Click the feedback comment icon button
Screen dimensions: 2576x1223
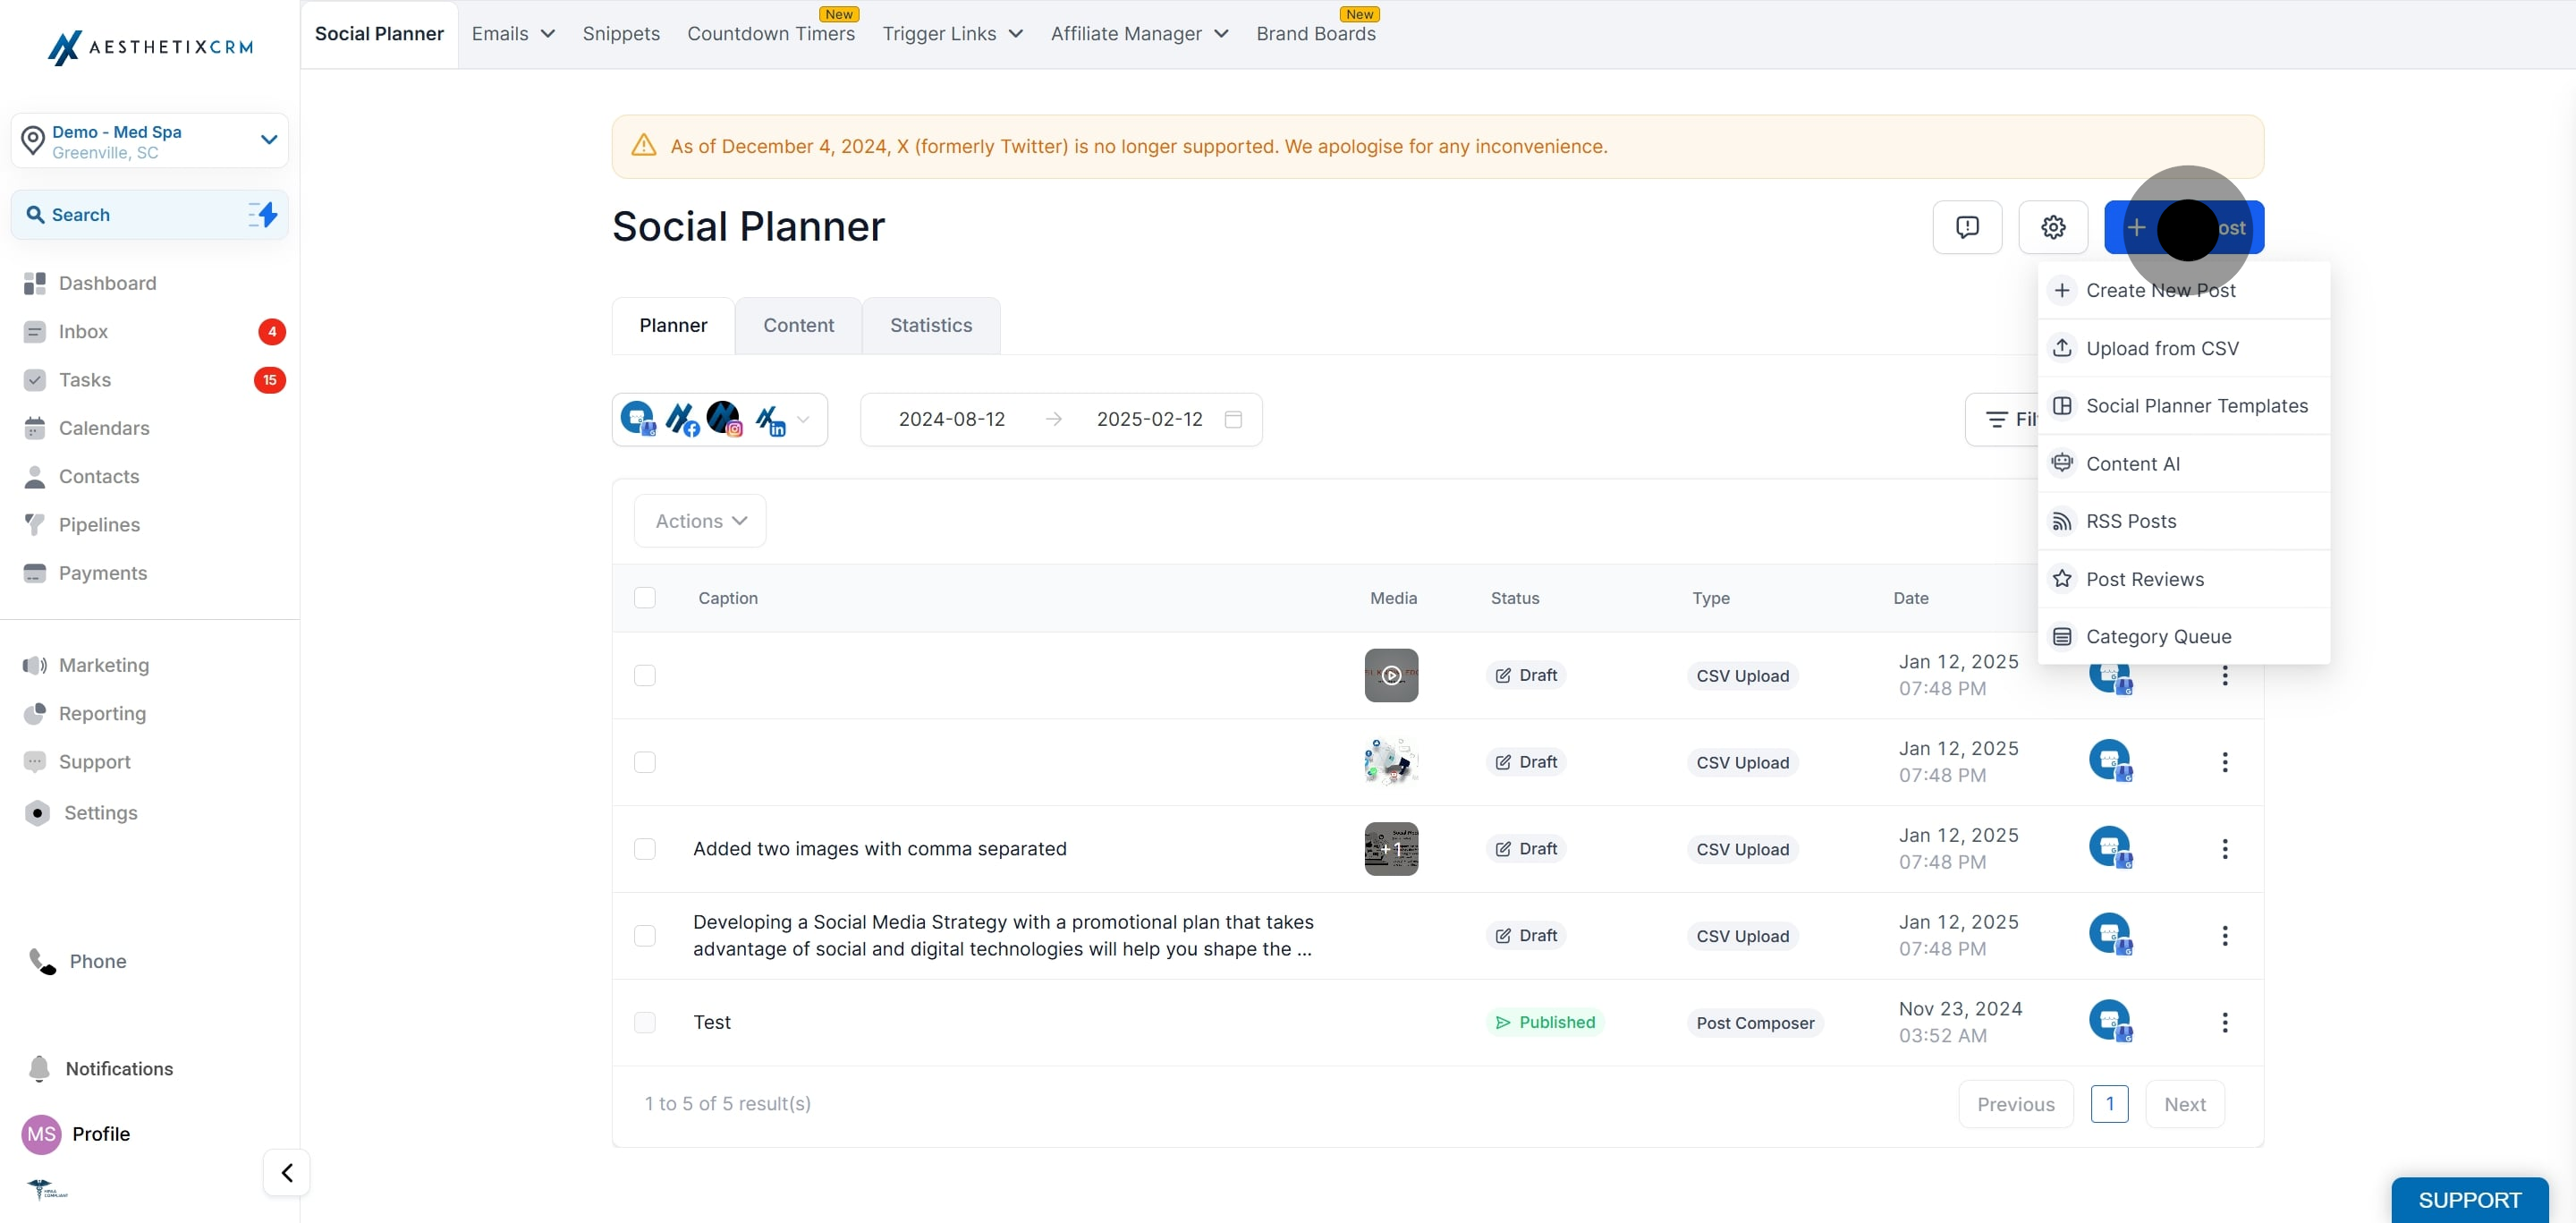click(1967, 227)
